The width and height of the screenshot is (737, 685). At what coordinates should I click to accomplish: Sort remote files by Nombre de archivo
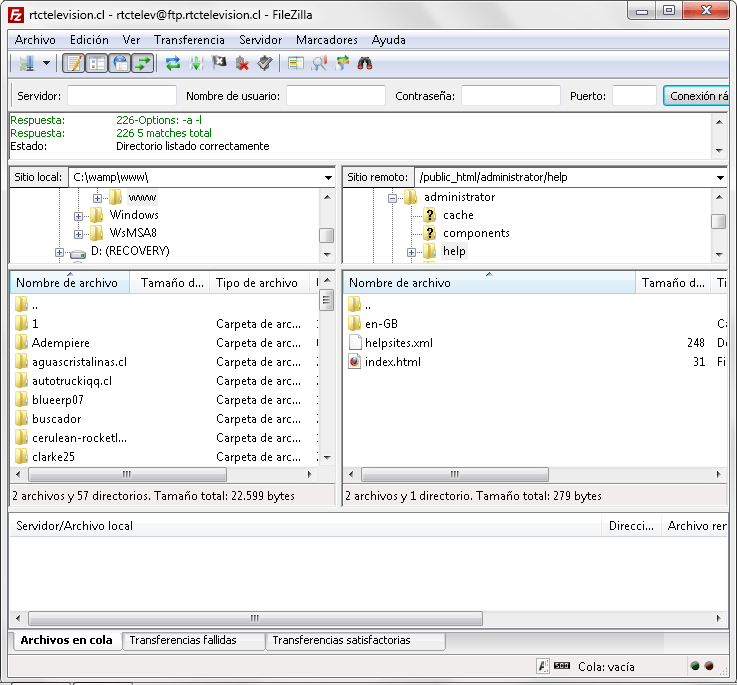pyautogui.click(x=489, y=283)
